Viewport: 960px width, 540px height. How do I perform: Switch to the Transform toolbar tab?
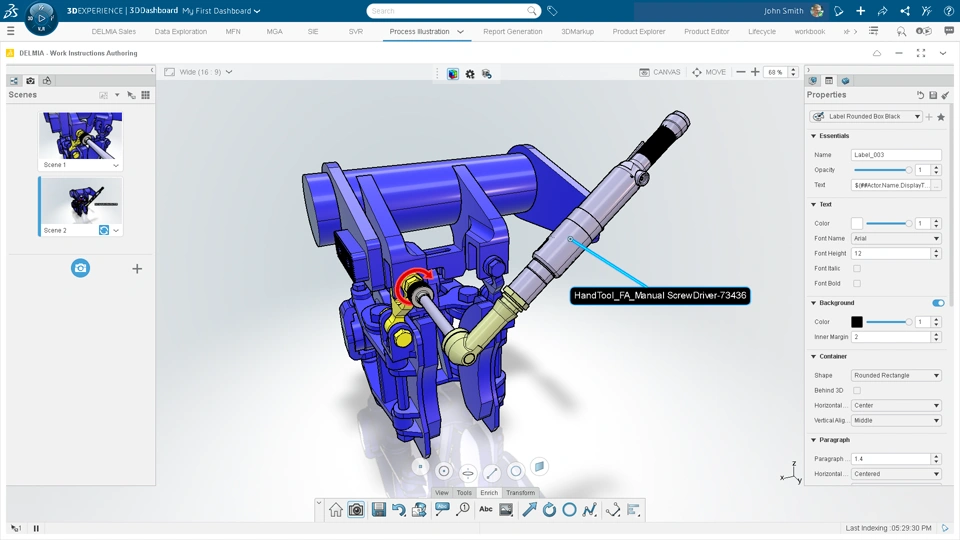coord(520,493)
